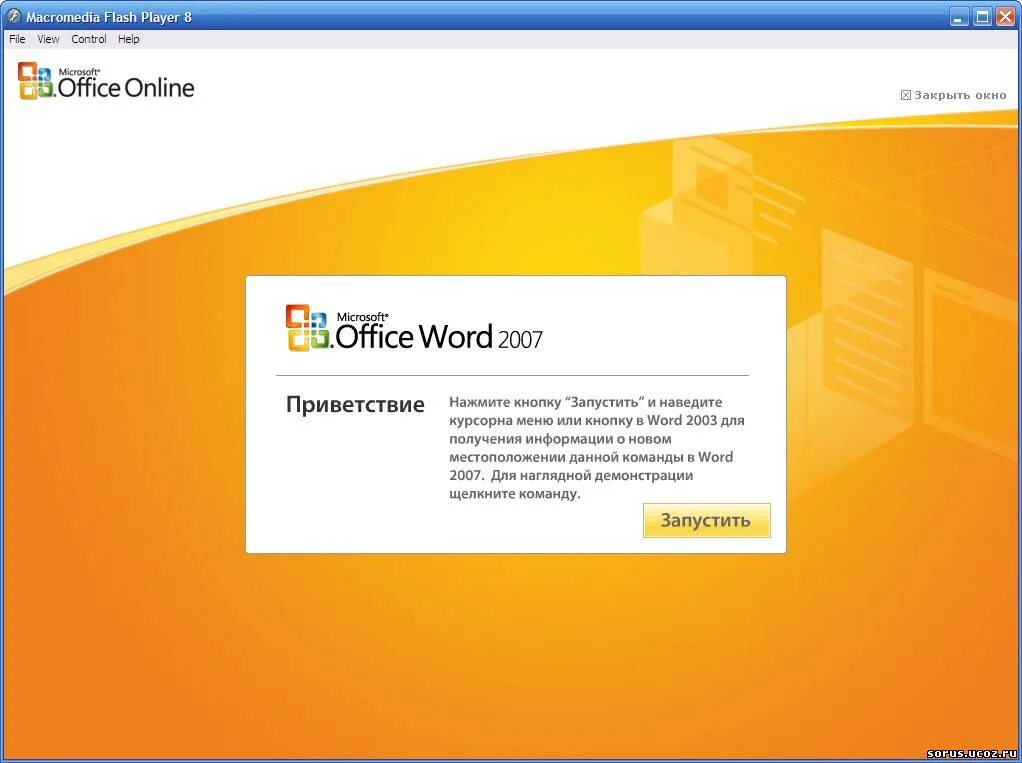Click the minimize icon on title bar

[x=961, y=16]
